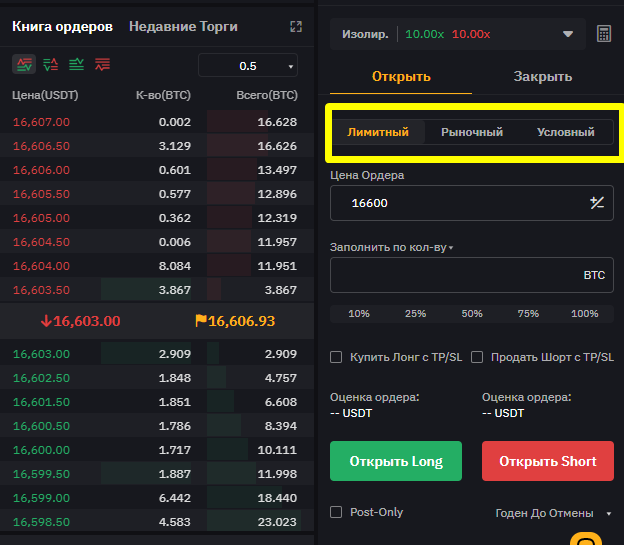Select ask price 16,603.50
This screenshot has width=624, height=545.
(x=41, y=290)
